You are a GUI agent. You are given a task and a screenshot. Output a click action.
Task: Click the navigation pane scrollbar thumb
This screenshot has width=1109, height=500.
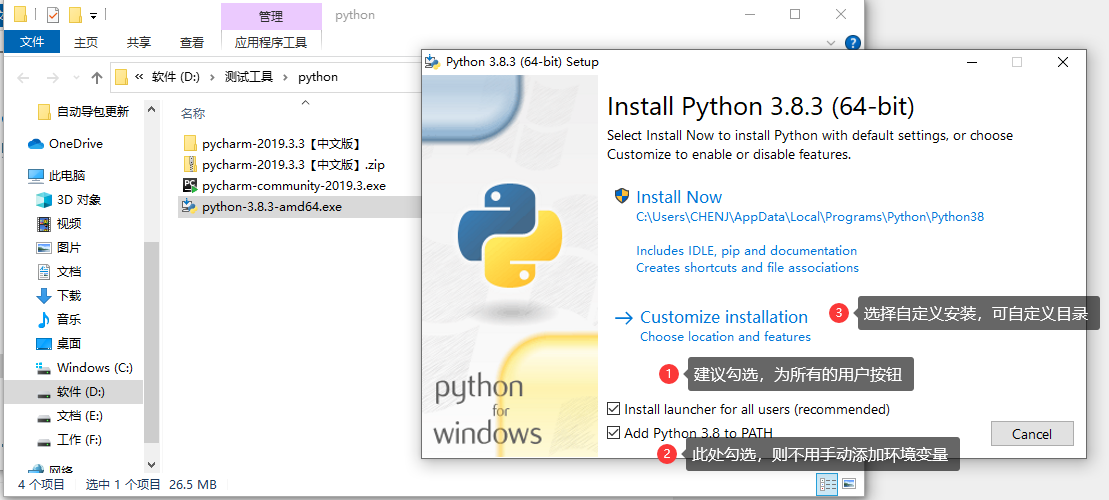tap(151, 342)
